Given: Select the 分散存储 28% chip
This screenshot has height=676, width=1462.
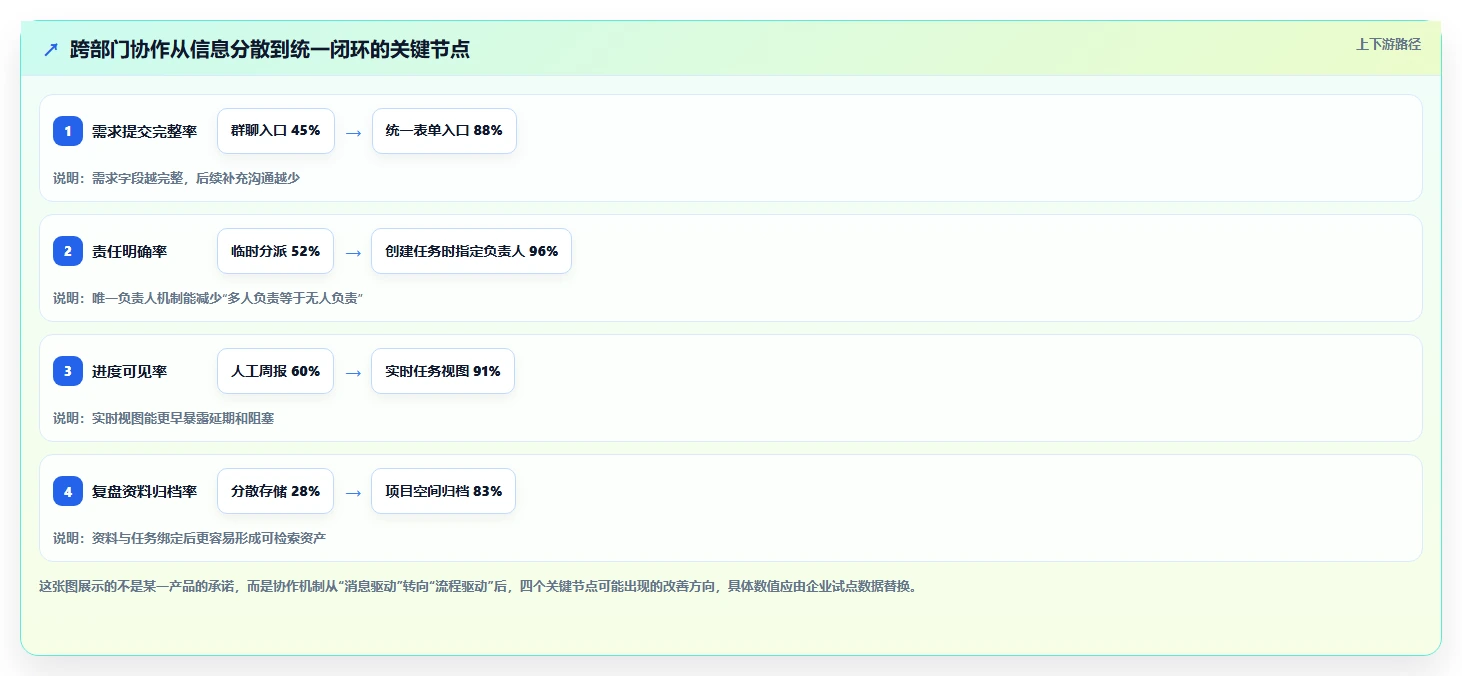Looking at the screenshot, I should tap(275, 491).
